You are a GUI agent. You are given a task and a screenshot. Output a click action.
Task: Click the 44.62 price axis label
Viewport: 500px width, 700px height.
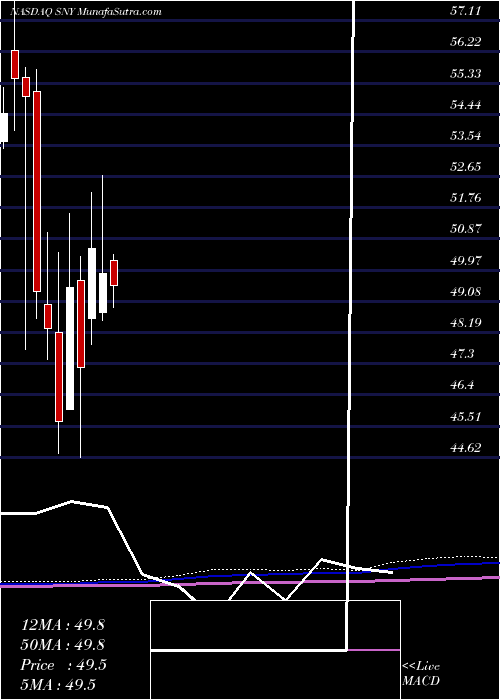coord(465,447)
